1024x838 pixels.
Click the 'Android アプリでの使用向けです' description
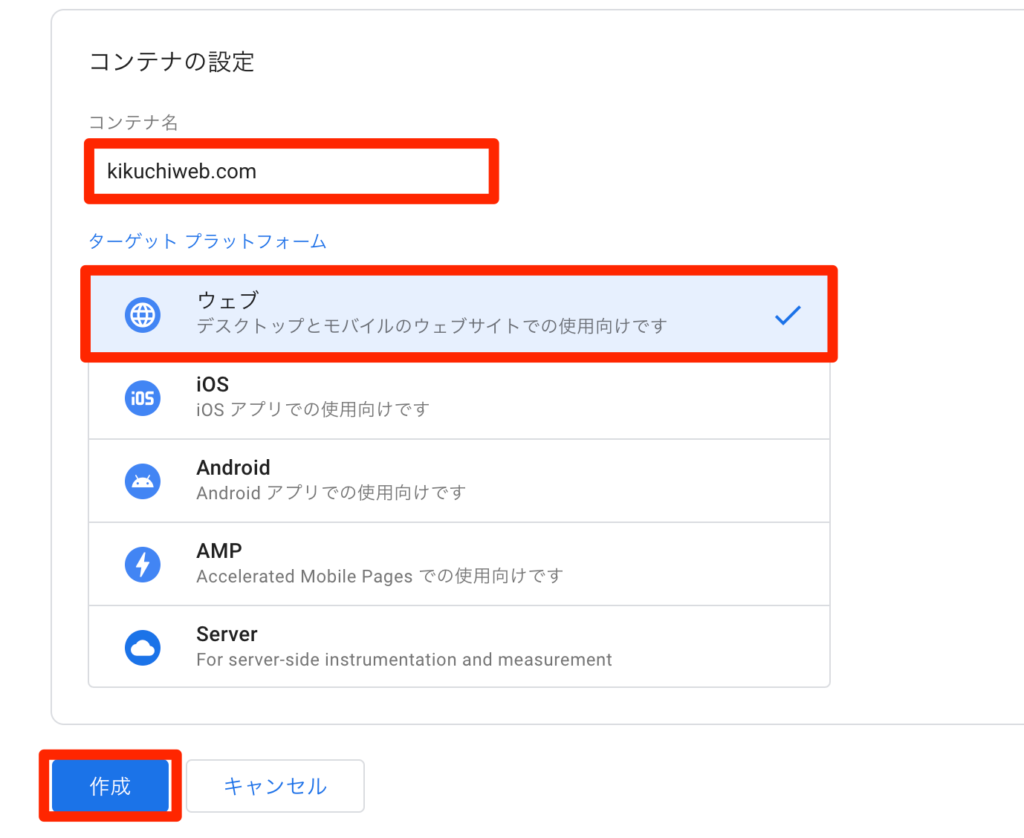331,492
